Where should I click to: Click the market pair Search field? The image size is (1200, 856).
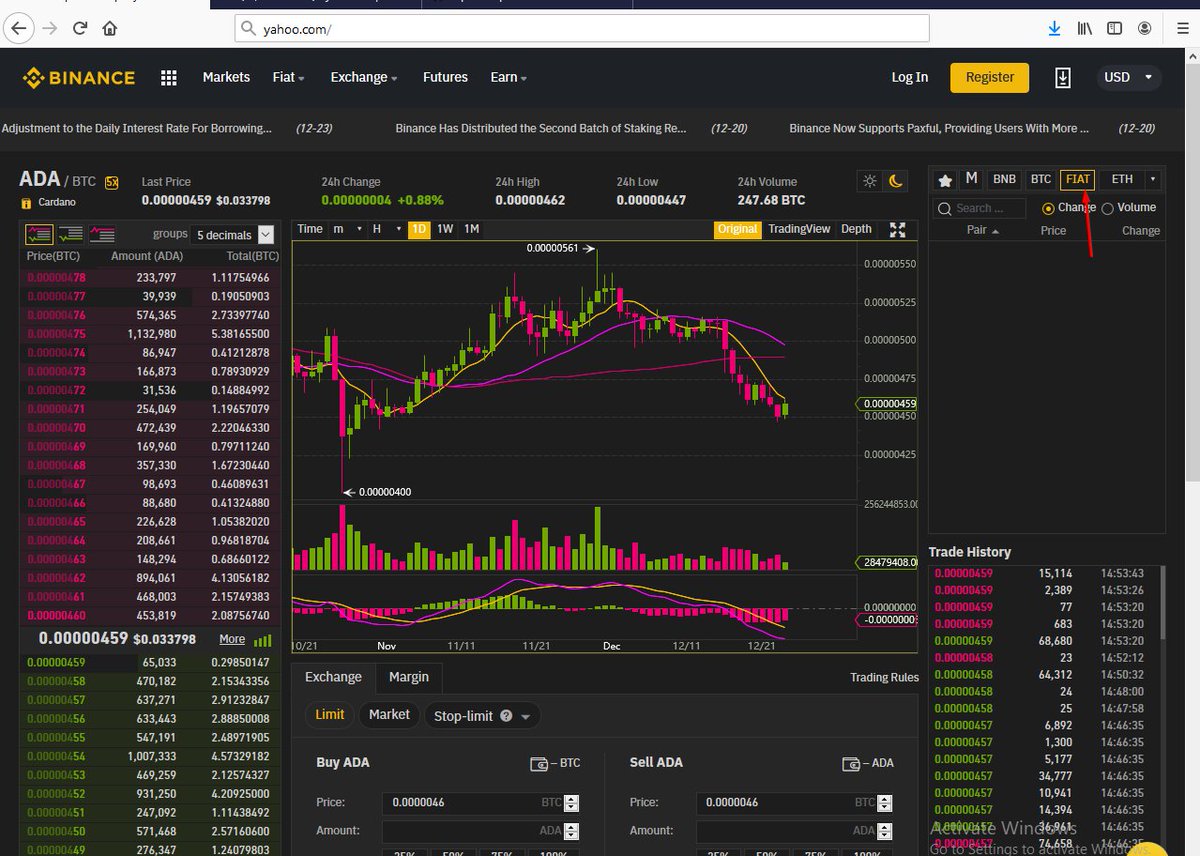[980, 208]
